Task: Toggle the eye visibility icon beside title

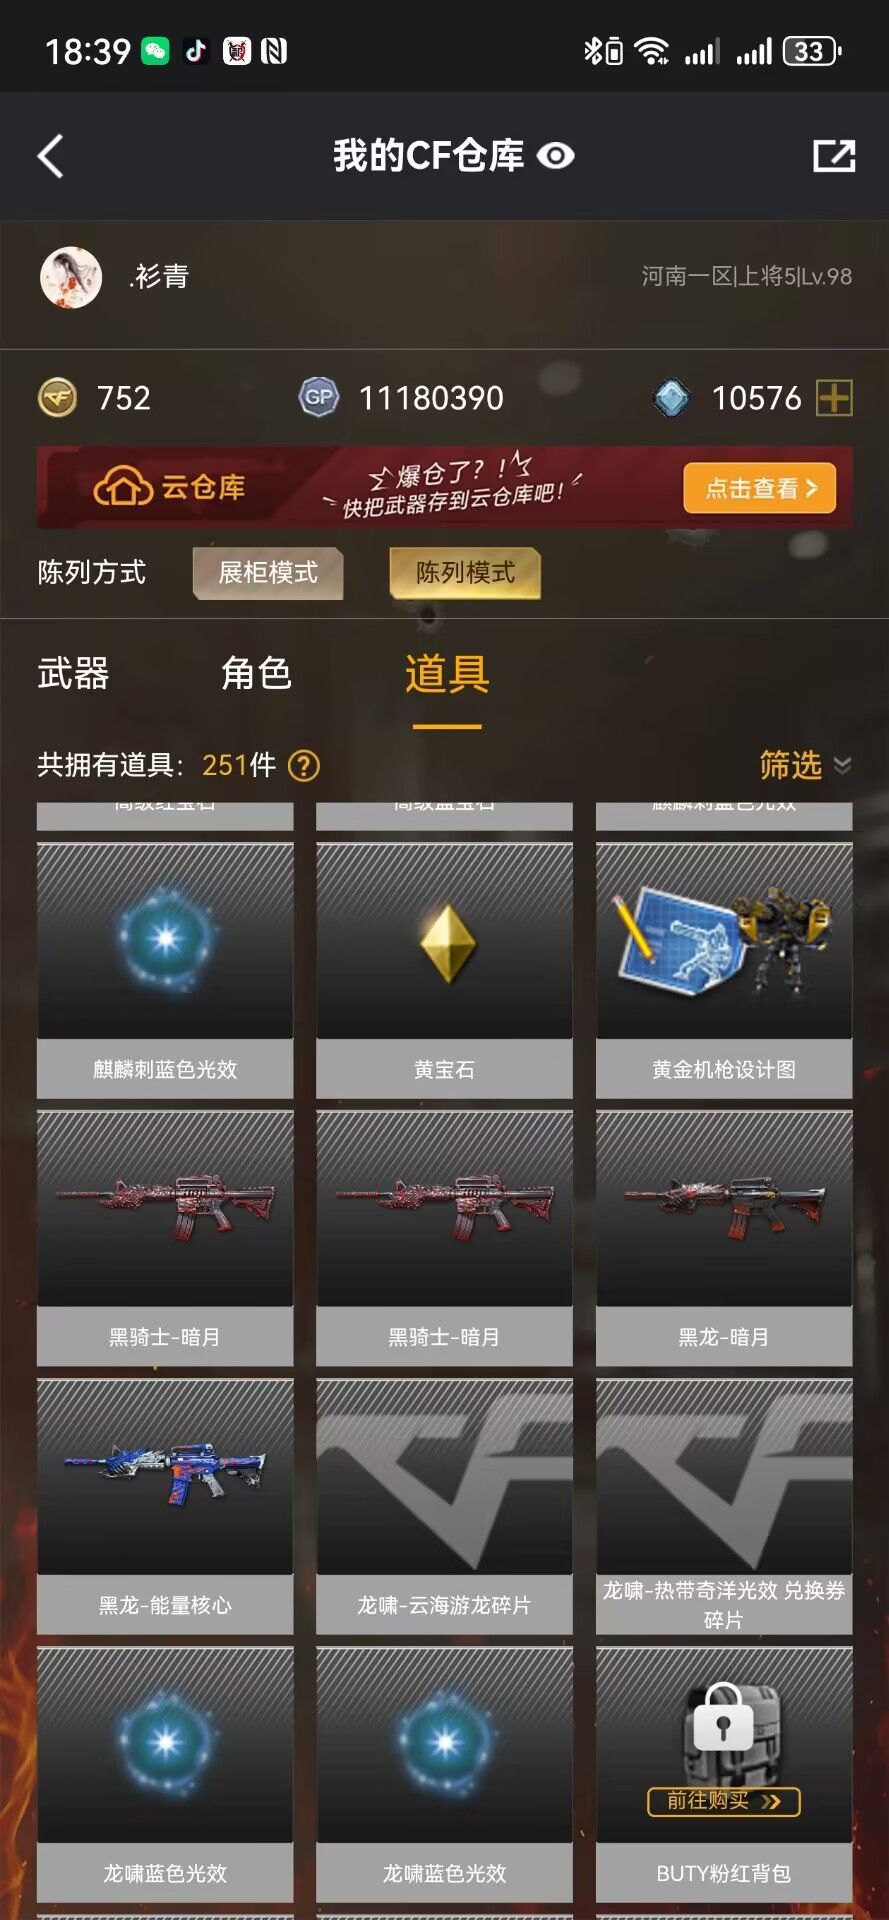Action: click(x=555, y=156)
